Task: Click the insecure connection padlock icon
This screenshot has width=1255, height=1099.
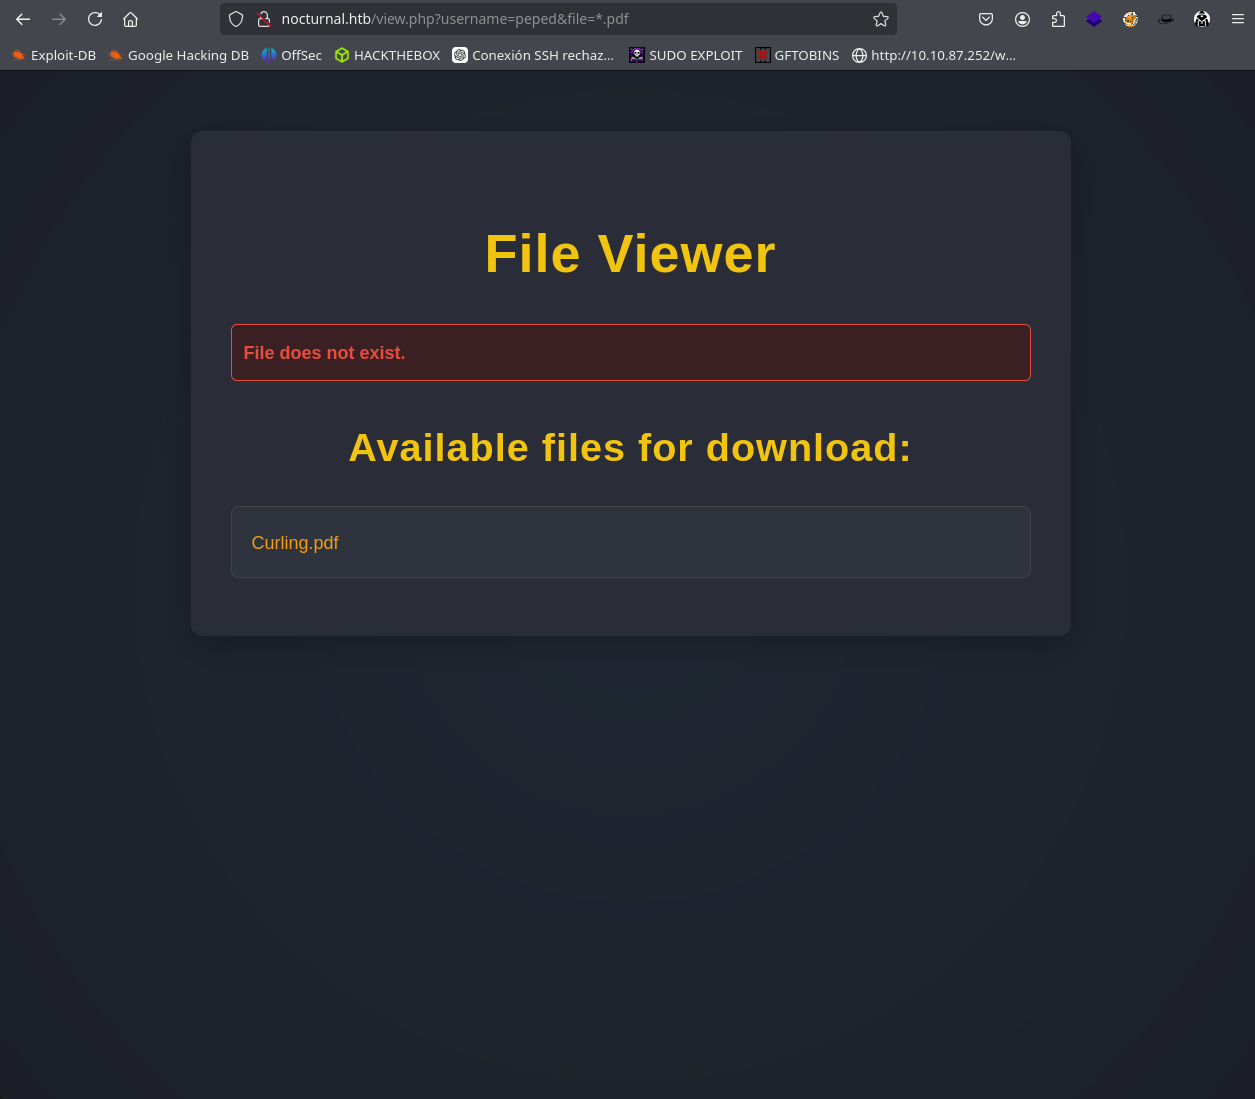Action: tap(264, 19)
